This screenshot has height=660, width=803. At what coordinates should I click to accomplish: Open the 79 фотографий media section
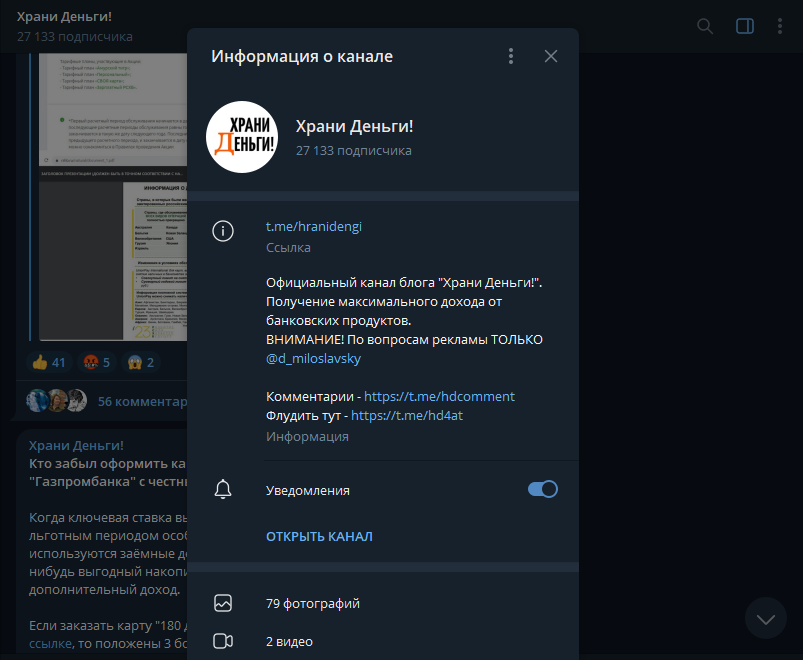click(313, 603)
